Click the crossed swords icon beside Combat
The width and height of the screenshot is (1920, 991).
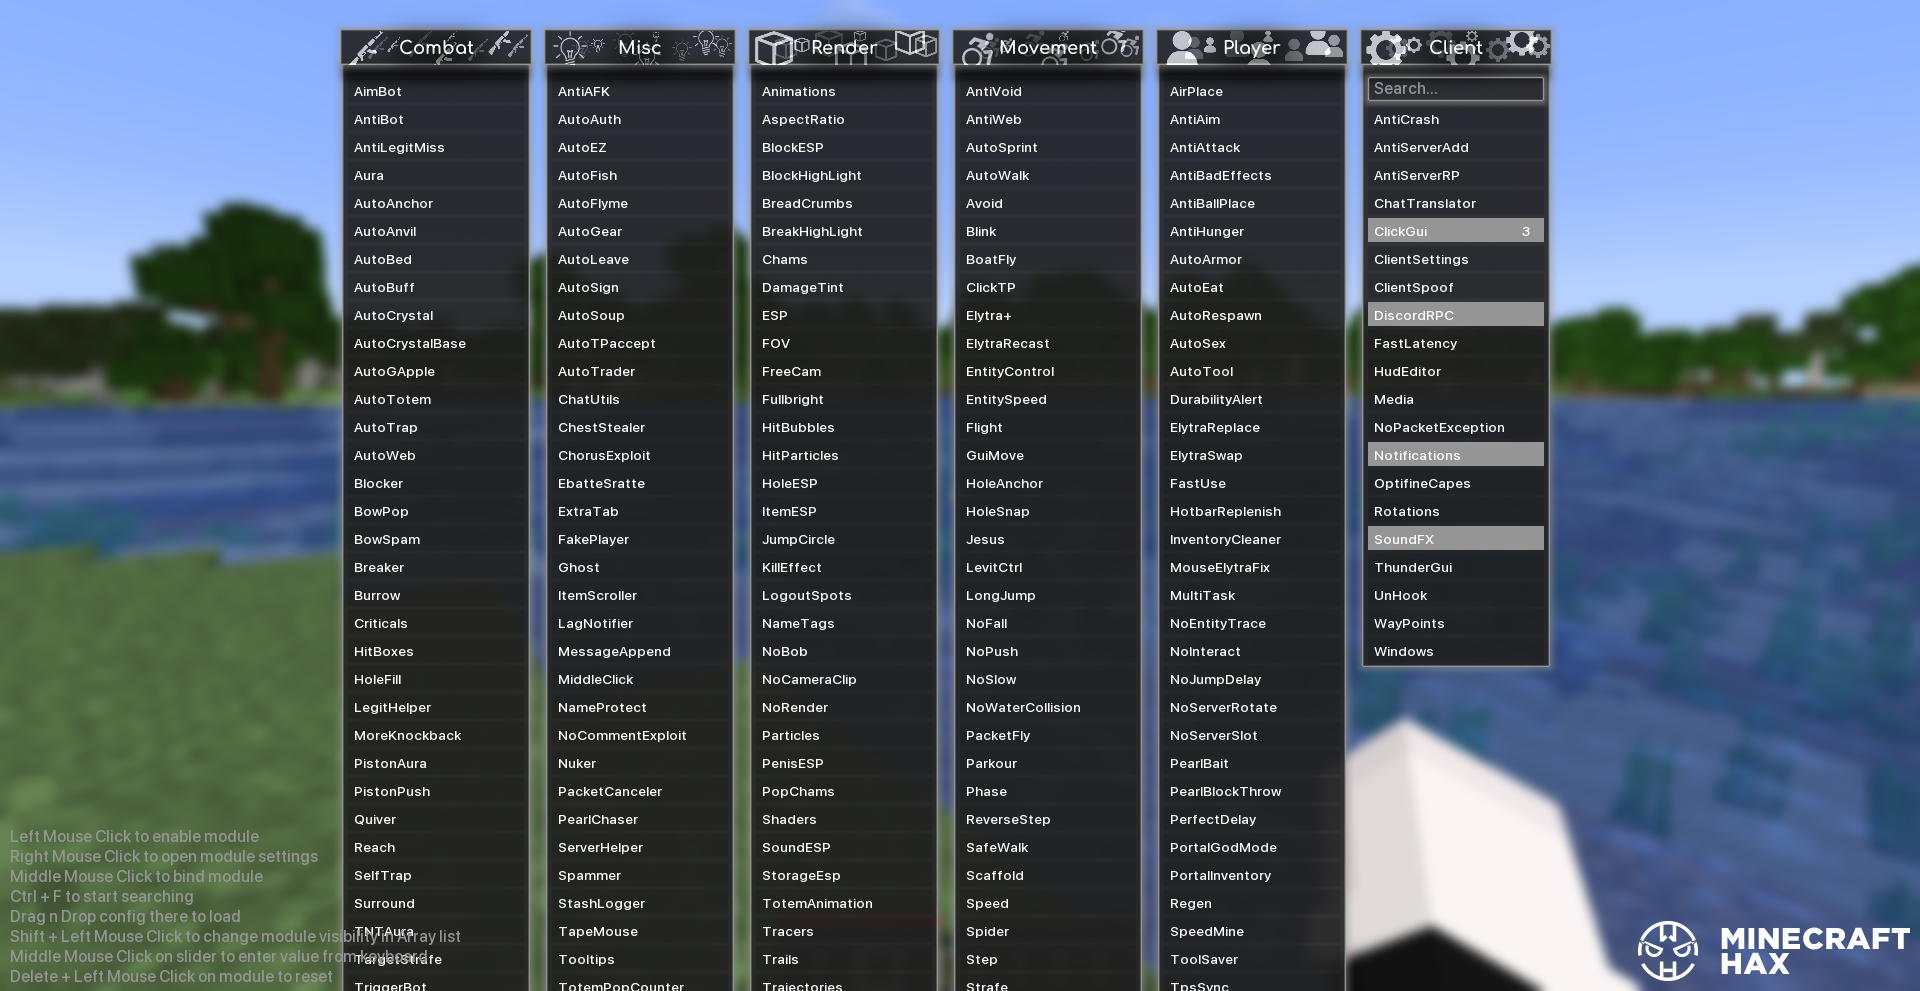pyautogui.click(x=367, y=47)
